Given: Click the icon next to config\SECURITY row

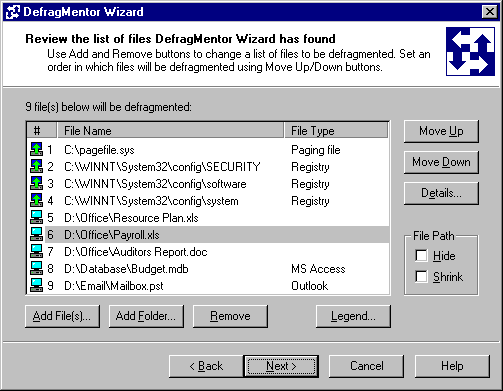Looking at the screenshot, I should coord(36,166).
